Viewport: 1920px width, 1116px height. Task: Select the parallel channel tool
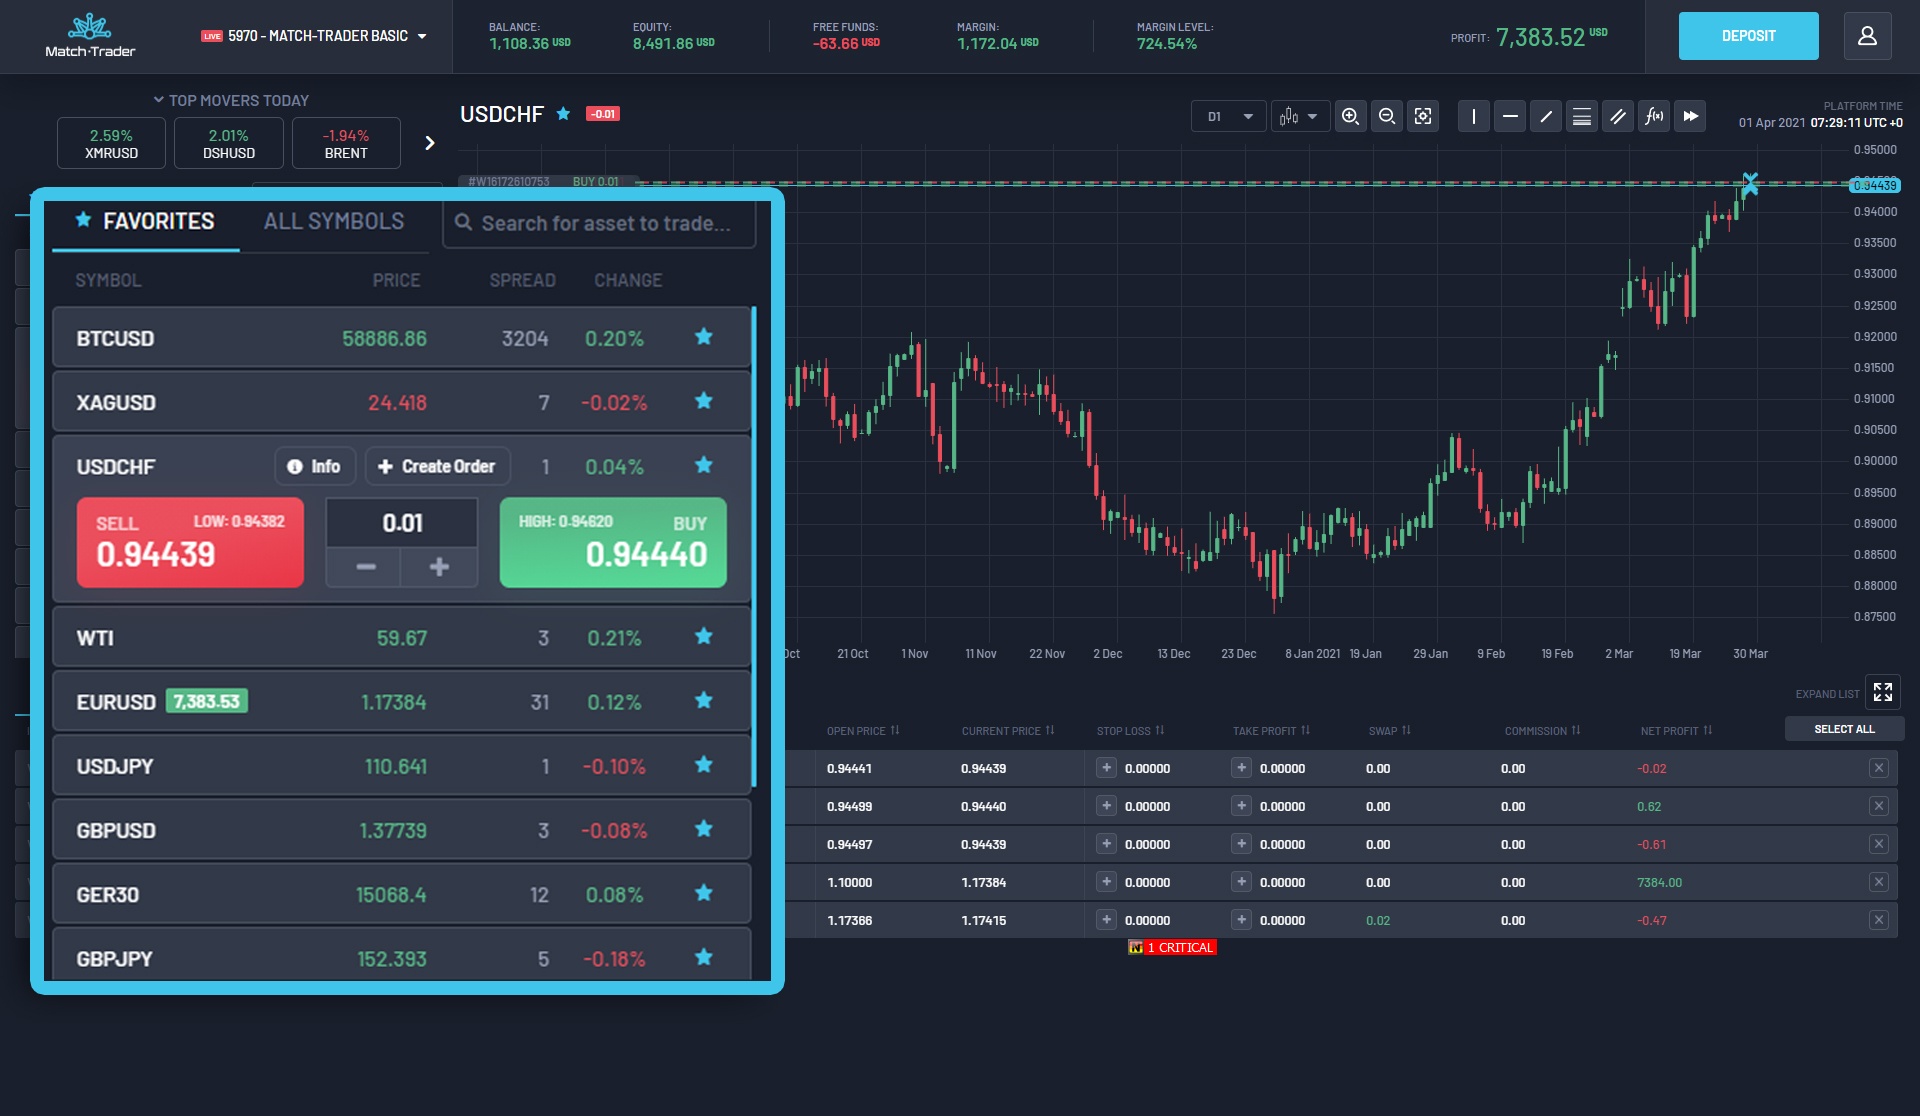click(1617, 116)
